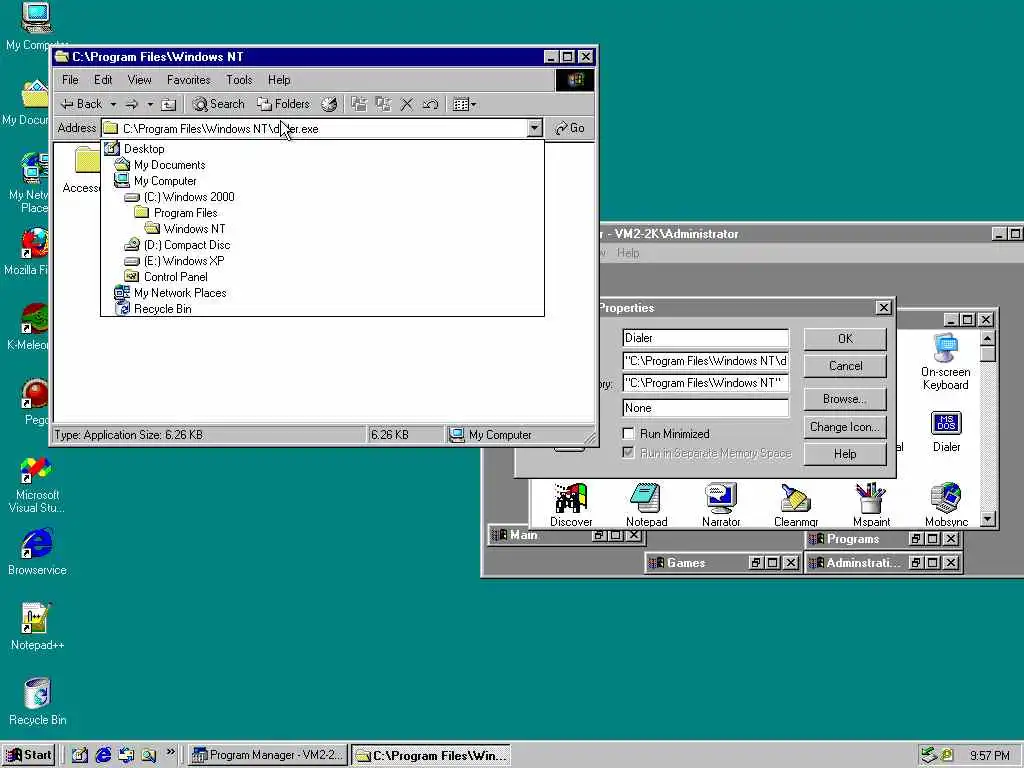Click the shortcut key field showing None
Screen dimensions: 1024x768
tap(705, 408)
